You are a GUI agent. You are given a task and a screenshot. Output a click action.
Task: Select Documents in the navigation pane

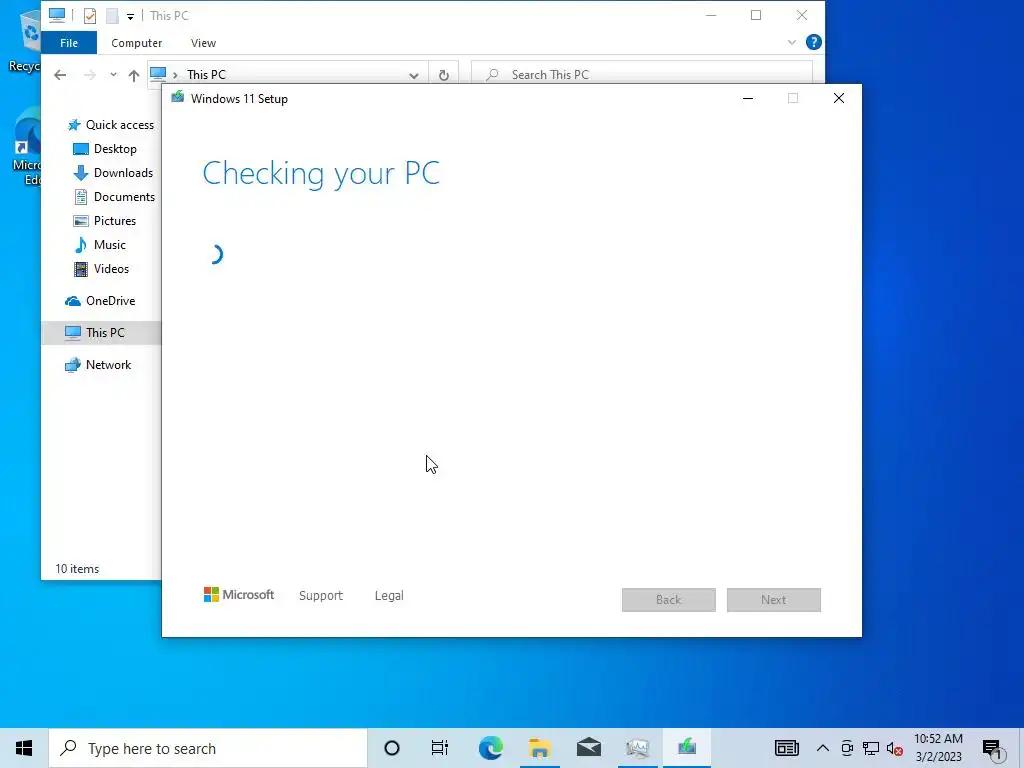point(114,197)
